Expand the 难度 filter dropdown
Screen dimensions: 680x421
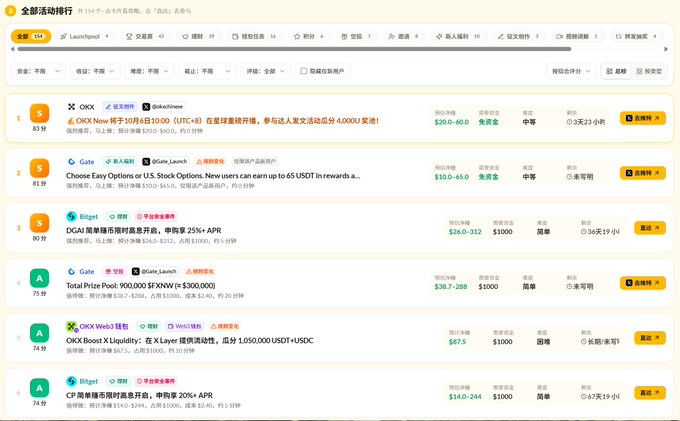point(149,71)
